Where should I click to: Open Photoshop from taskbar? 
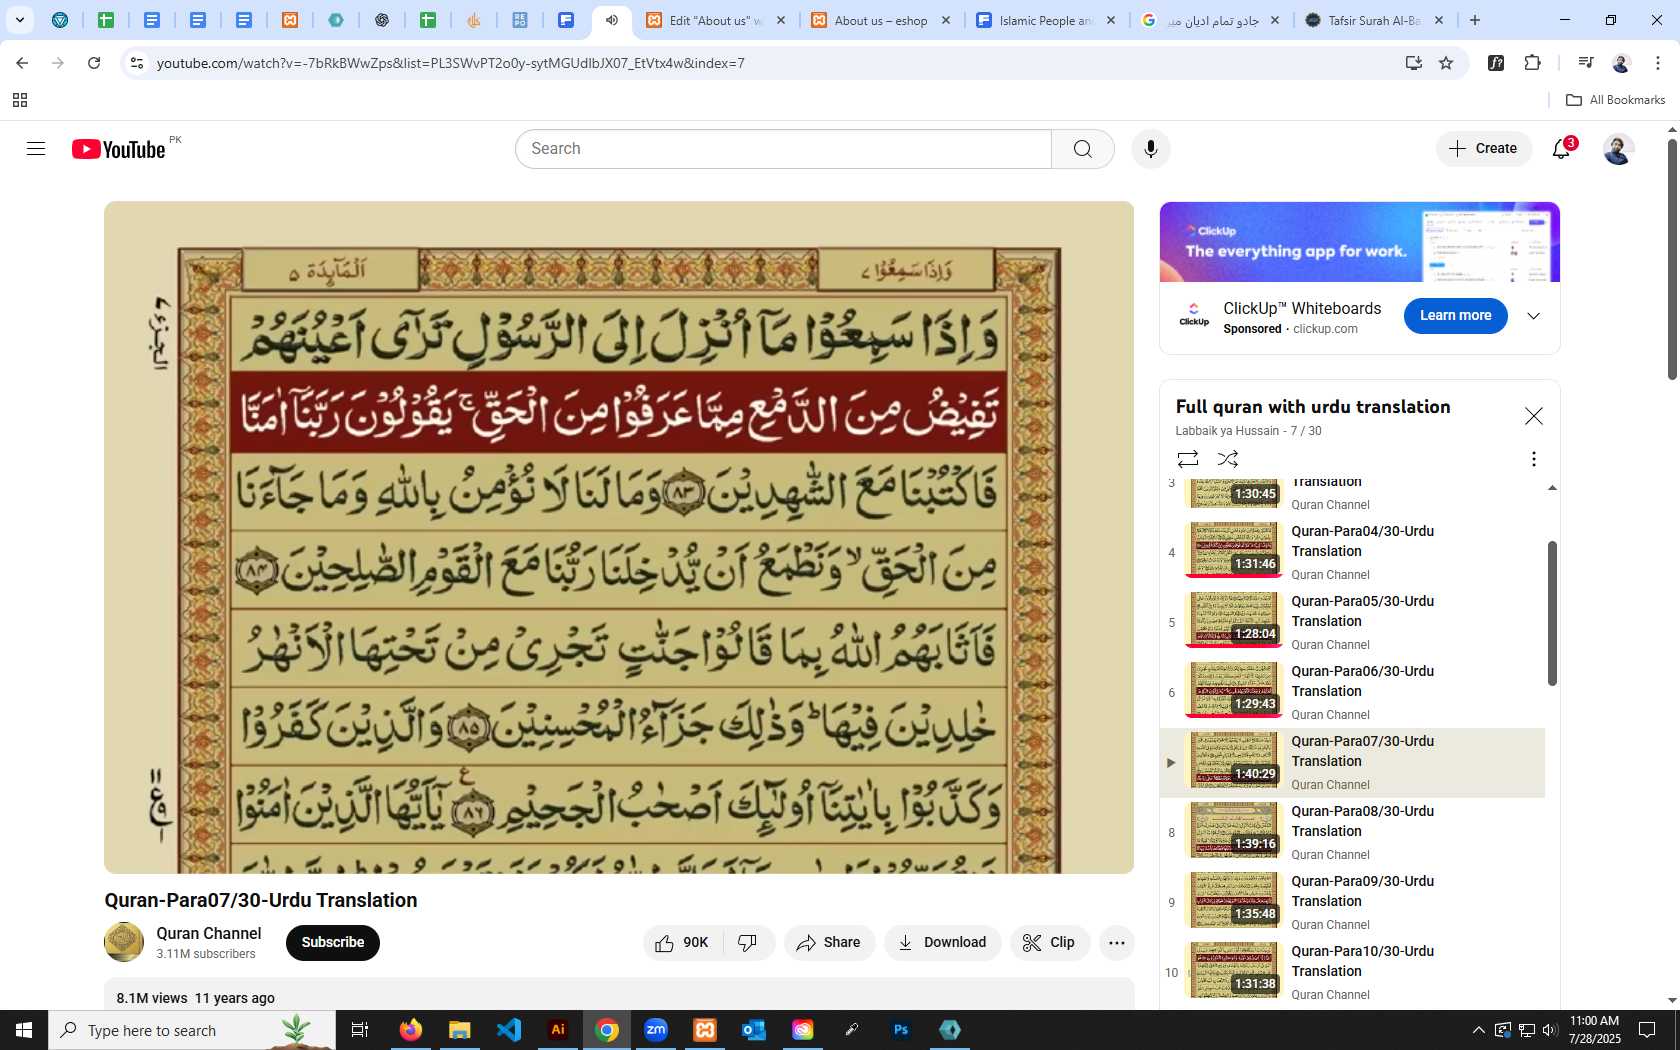901,1030
